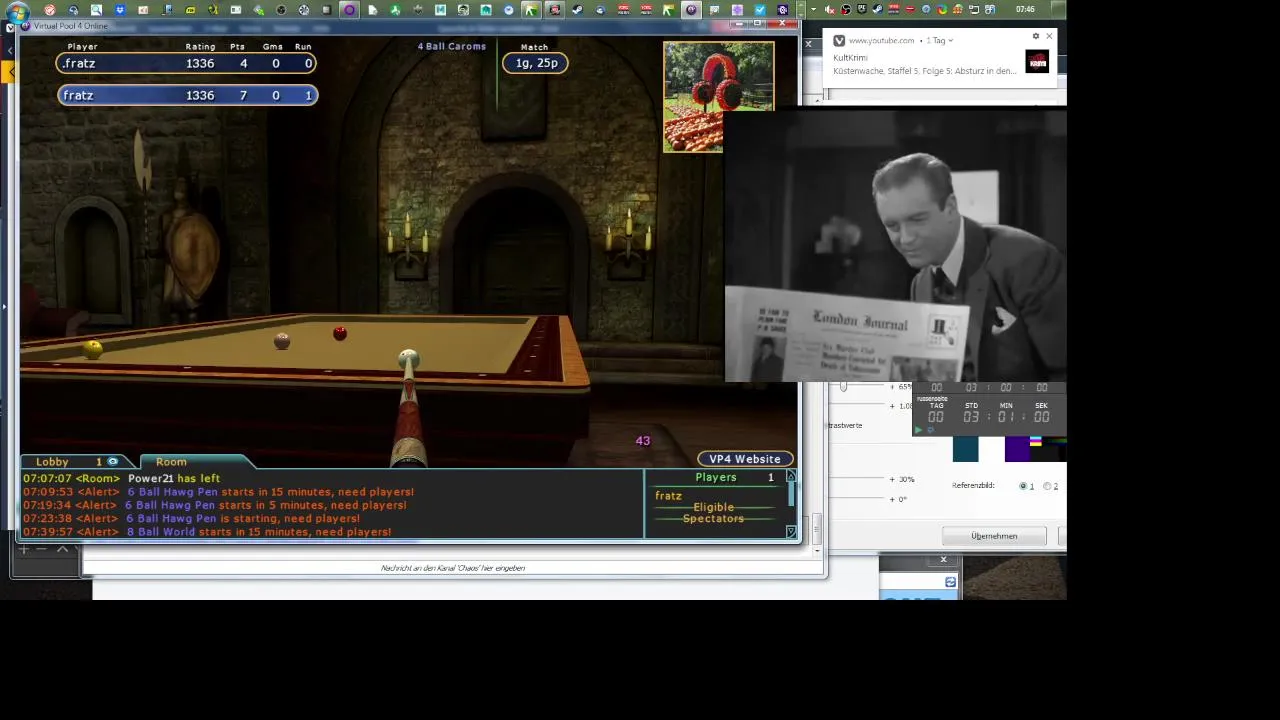
Task: Switch to the Room tab
Action: pos(171,462)
